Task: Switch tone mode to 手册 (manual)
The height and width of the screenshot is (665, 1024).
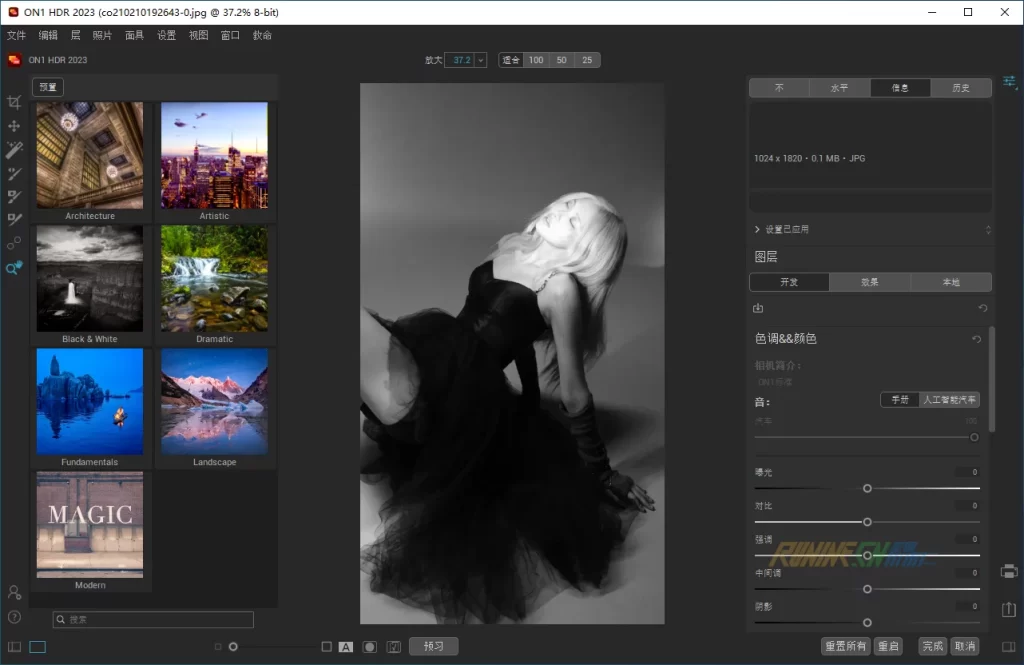Action: point(900,399)
